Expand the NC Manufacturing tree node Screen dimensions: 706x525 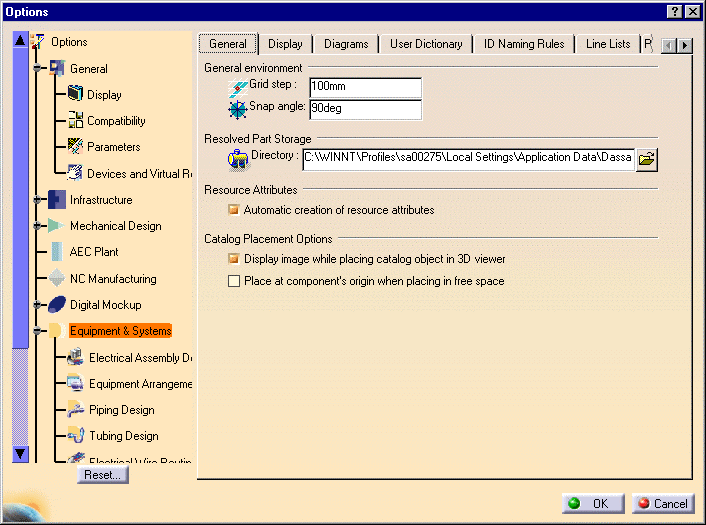click(x=38, y=279)
